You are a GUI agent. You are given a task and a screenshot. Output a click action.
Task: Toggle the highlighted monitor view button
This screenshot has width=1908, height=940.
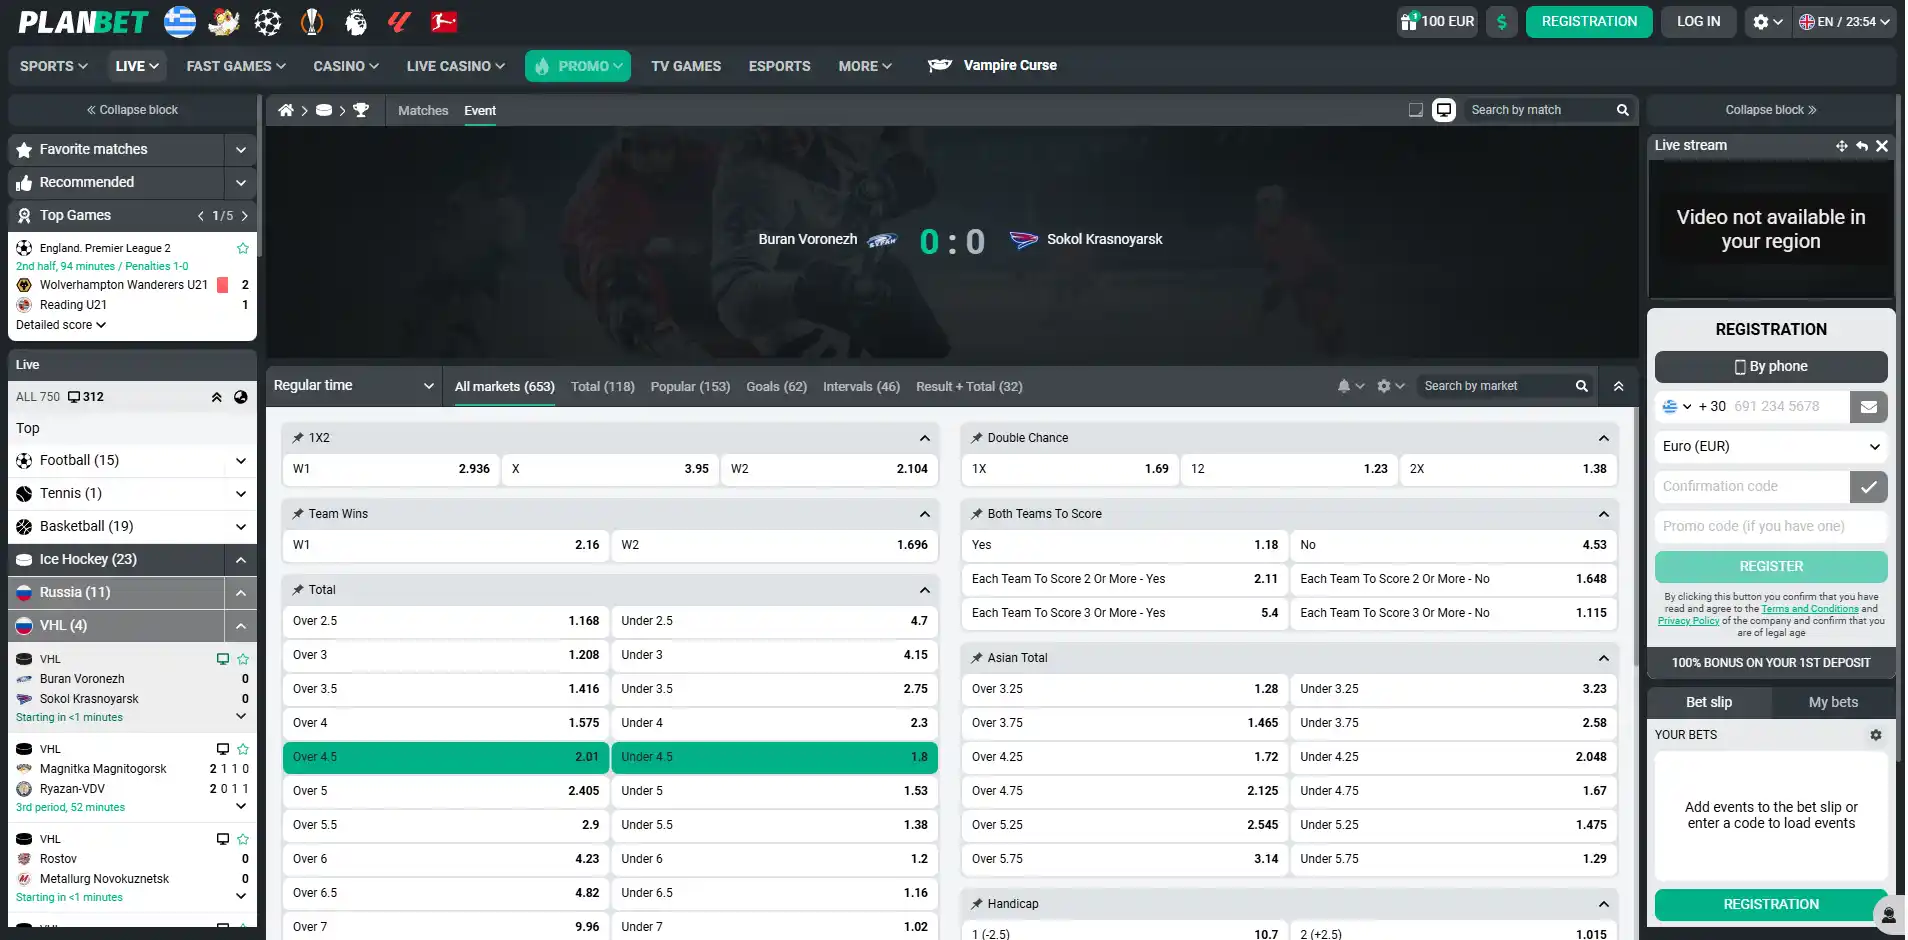point(1444,110)
